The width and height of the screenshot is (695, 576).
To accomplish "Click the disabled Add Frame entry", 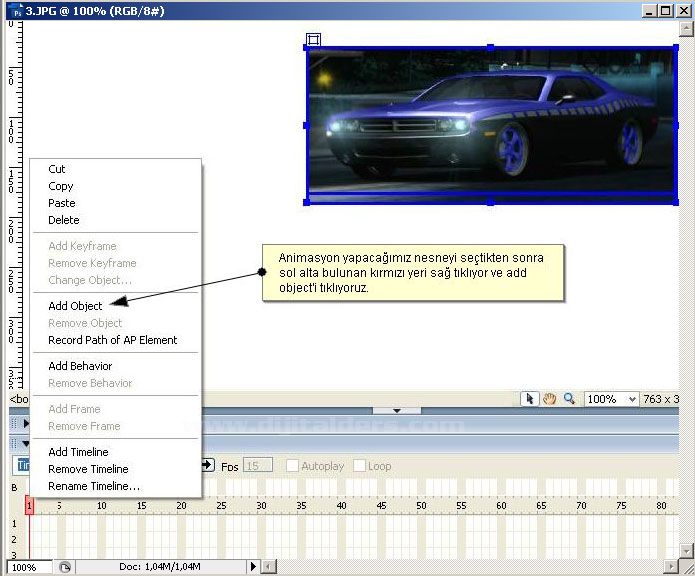I will pos(74,409).
